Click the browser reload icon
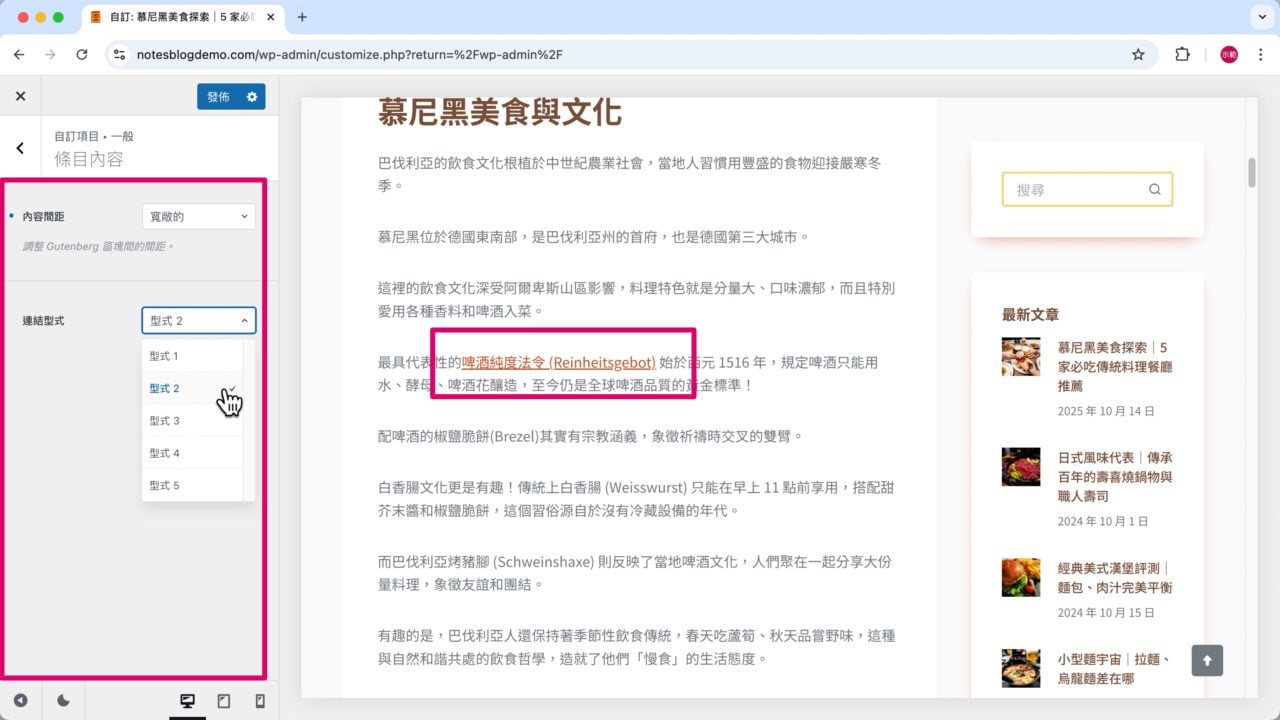This screenshot has width=1280, height=720. point(83,55)
